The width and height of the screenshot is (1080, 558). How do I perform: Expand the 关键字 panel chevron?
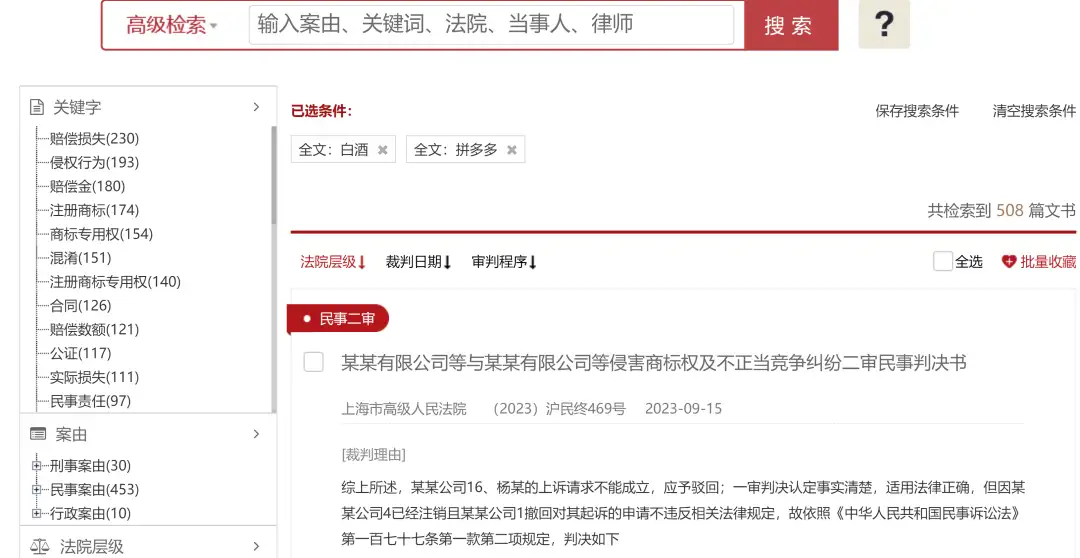(256, 107)
